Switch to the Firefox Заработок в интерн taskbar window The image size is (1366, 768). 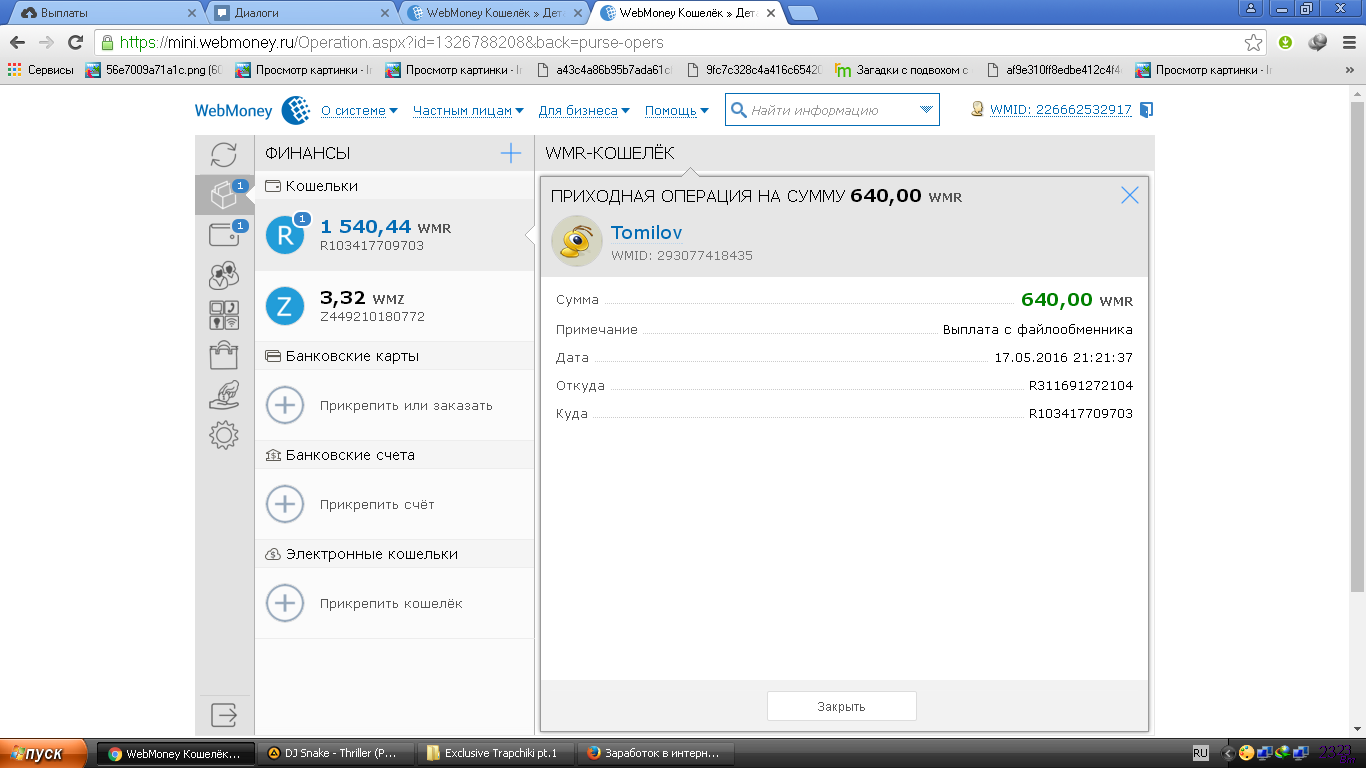(x=655, y=753)
